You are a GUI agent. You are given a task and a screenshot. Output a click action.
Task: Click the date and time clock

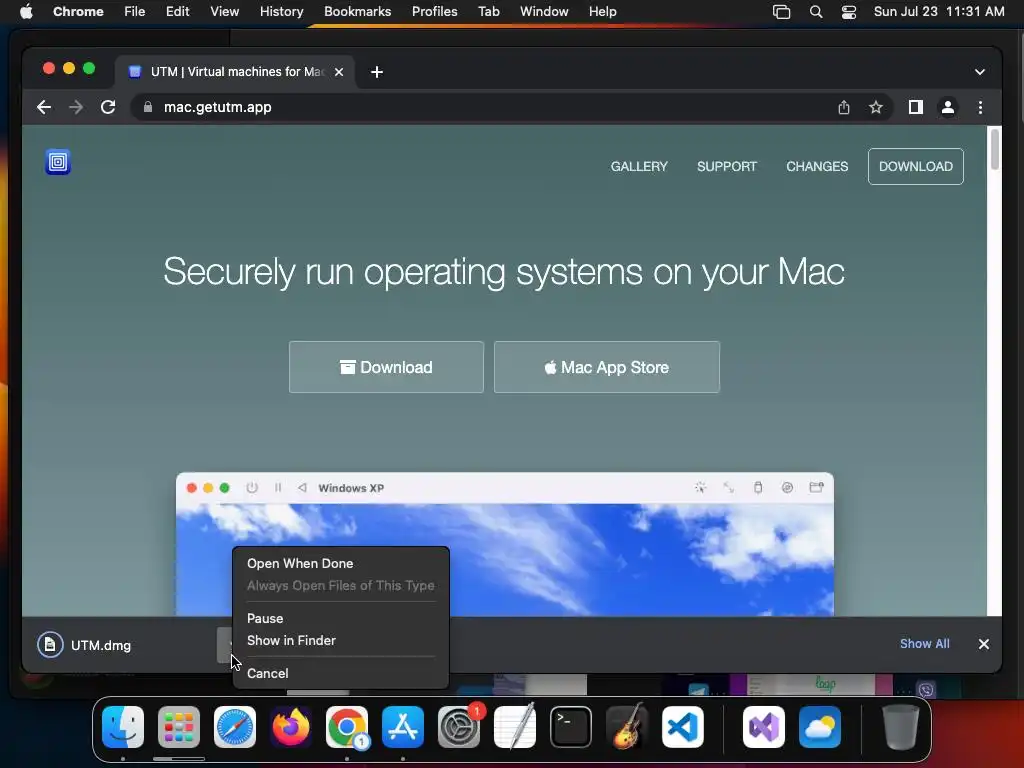click(x=939, y=12)
